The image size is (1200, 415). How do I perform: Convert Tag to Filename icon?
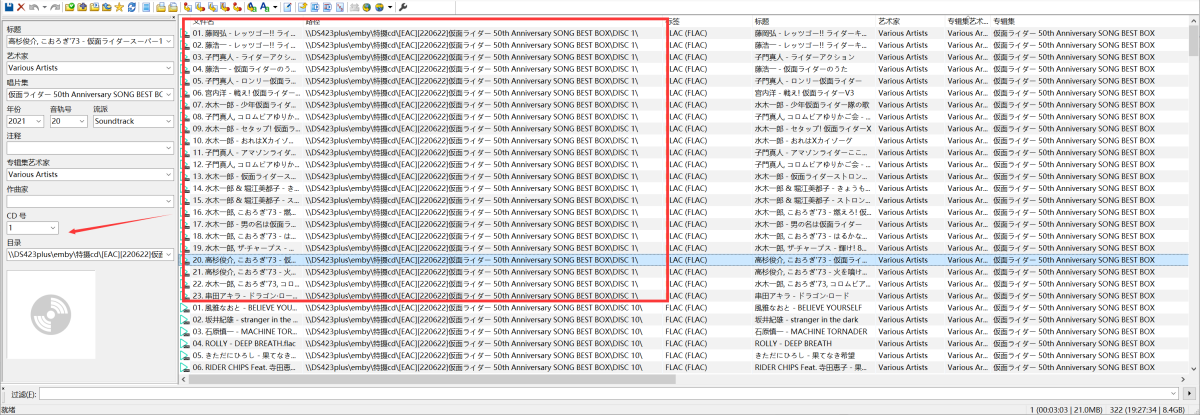188,7
